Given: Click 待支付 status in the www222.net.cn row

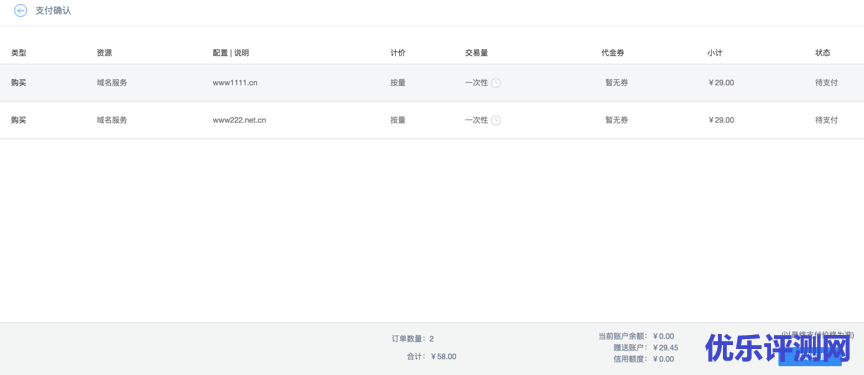Looking at the screenshot, I should pyautogui.click(x=827, y=120).
